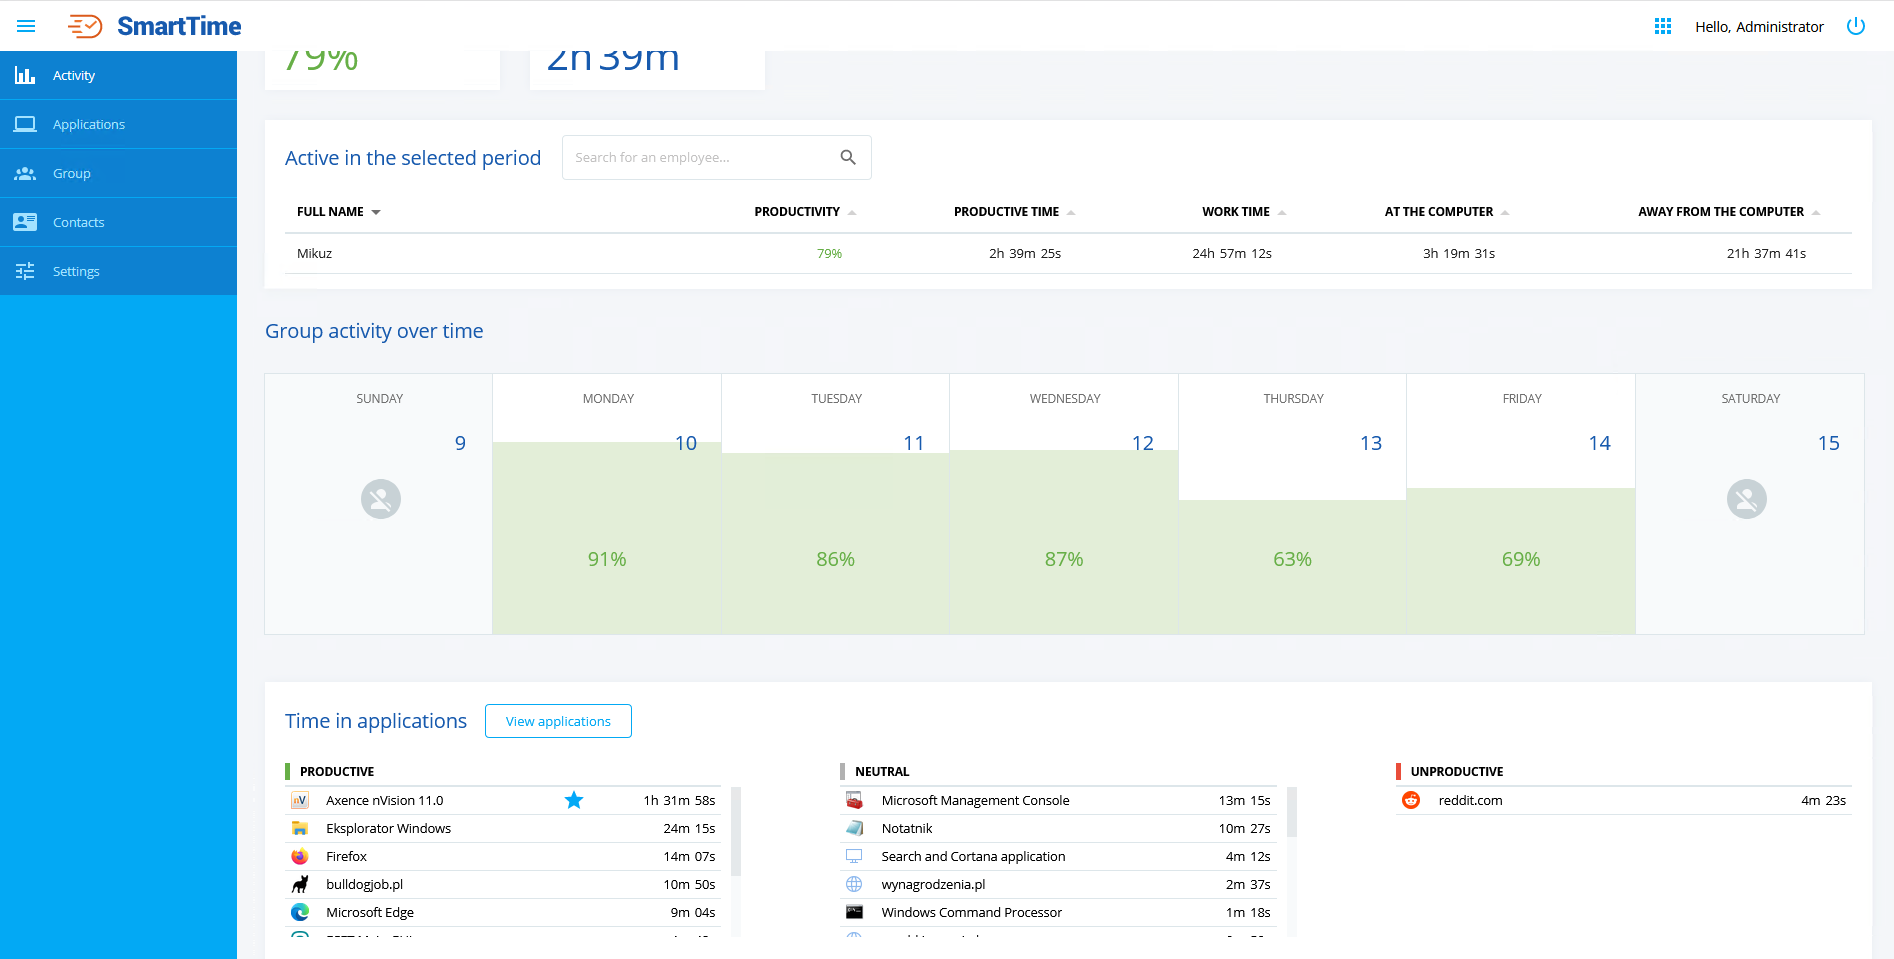The image size is (1894, 959).
Task: Click the Firefox application icon
Action: 300,856
